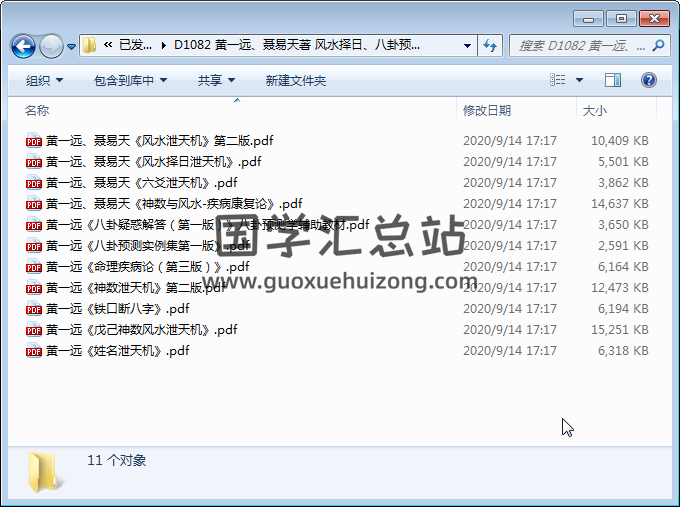Select file name 《戊己神数风水泄天机》.pdf

tap(142, 330)
